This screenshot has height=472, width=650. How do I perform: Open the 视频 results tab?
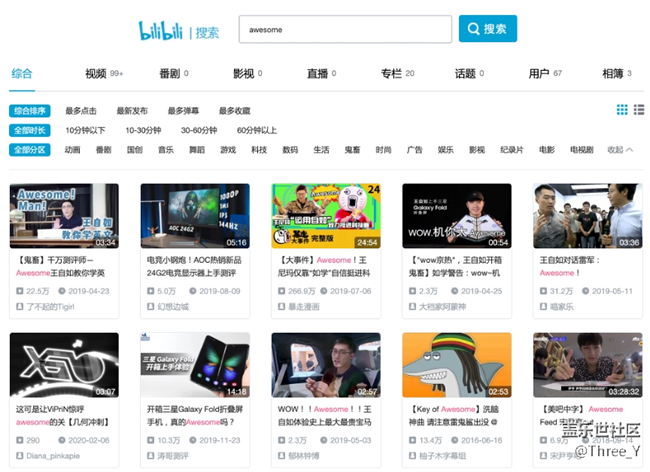tap(96, 74)
